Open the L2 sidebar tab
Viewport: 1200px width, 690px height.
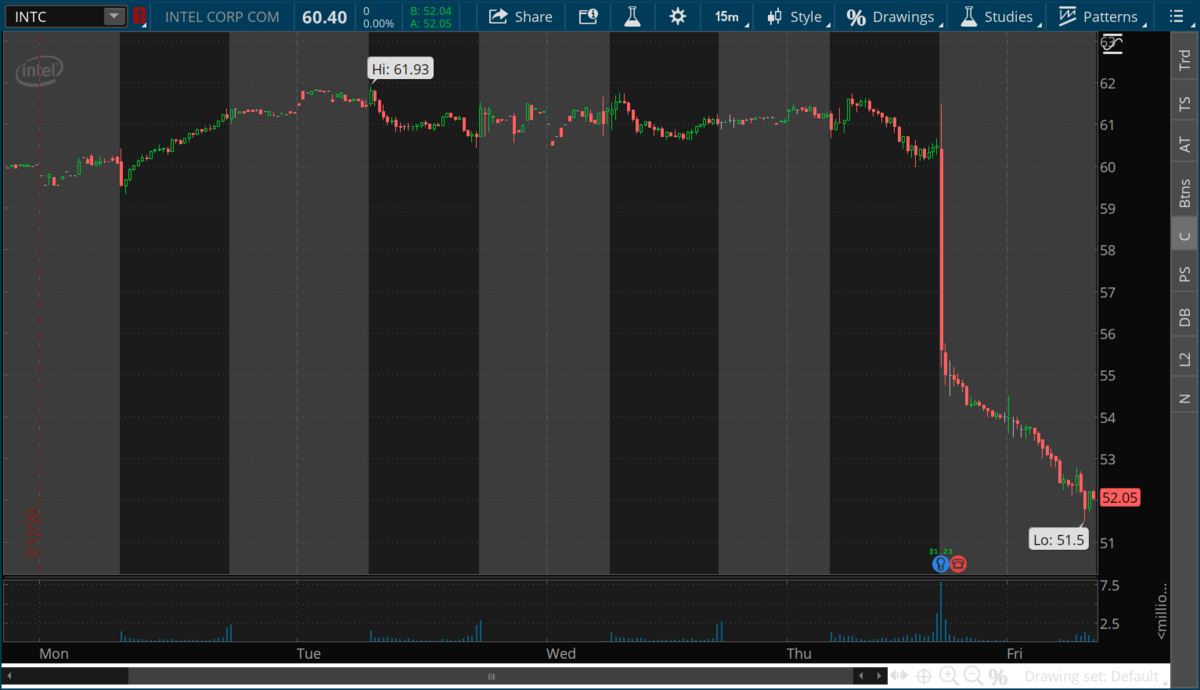click(x=1185, y=358)
